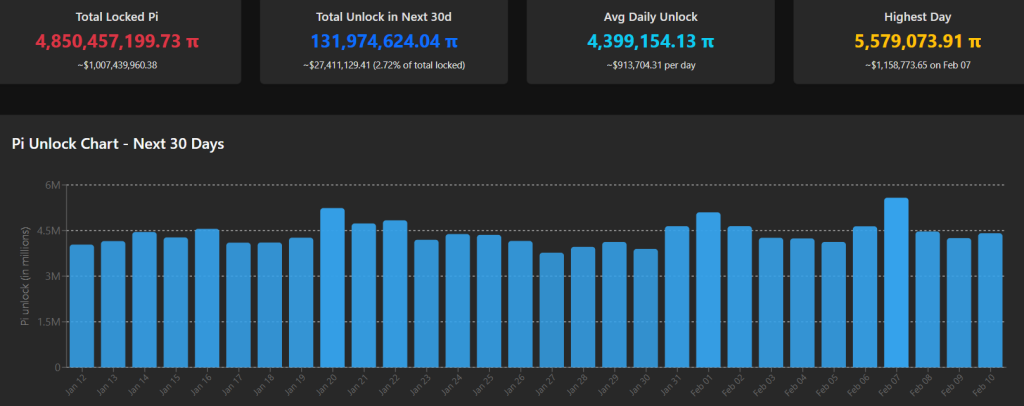Select the shortest bar at Jan 27
1024x406 pixels.
pyautogui.click(x=551, y=311)
